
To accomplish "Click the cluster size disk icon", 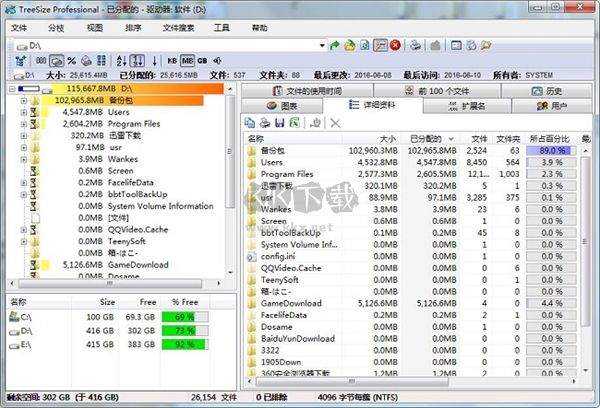I will pos(87,60).
